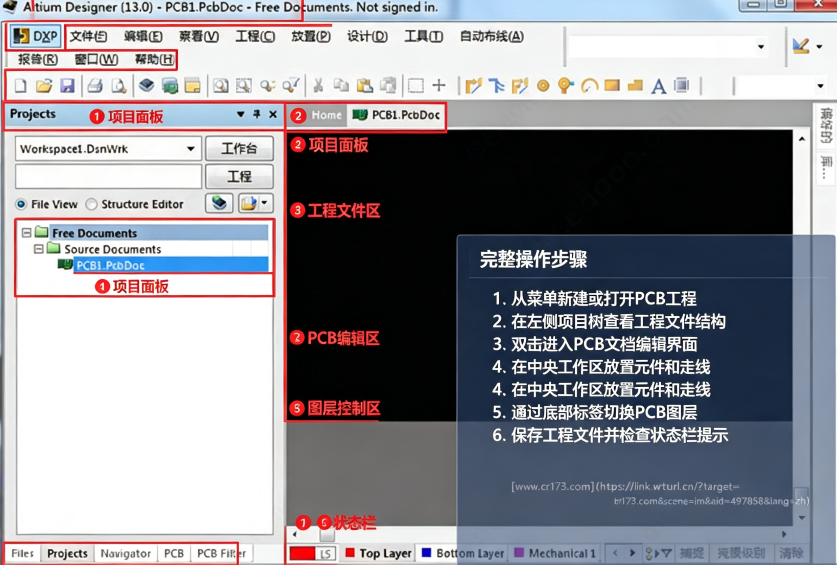
Task: Open the toolbar far-right dropdown arrow
Action: point(820,86)
